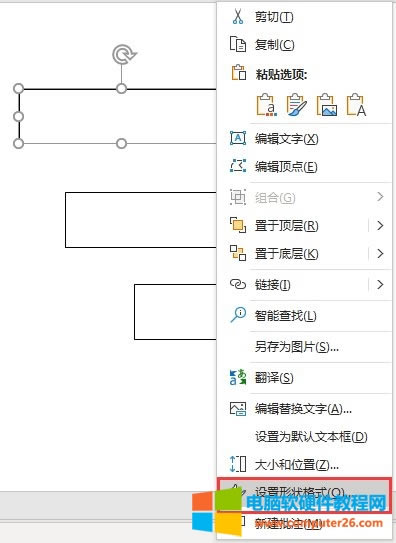Expand the 置于顶层 submenu arrow
The width and height of the screenshot is (396, 543).
tap(380, 226)
